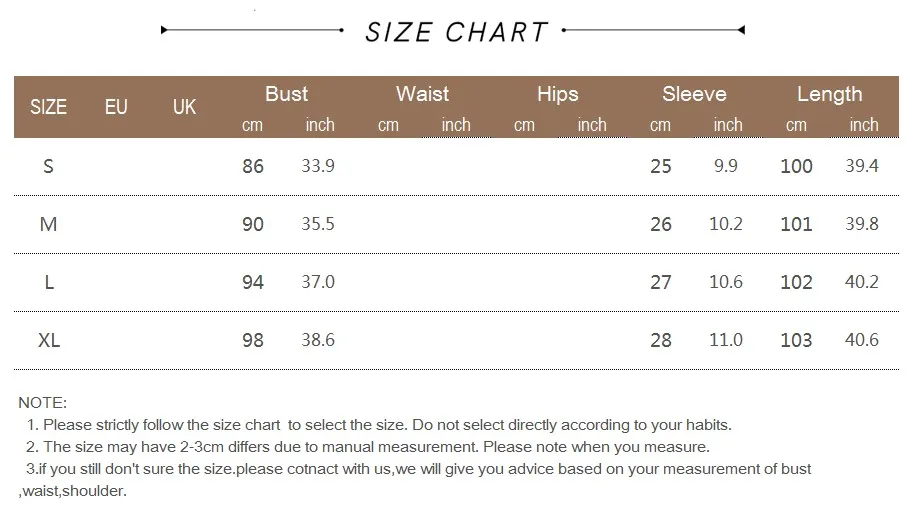Image resolution: width=920 pixels, height=532 pixels.
Task: Click the 86 bust cm value
Action: (253, 166)
